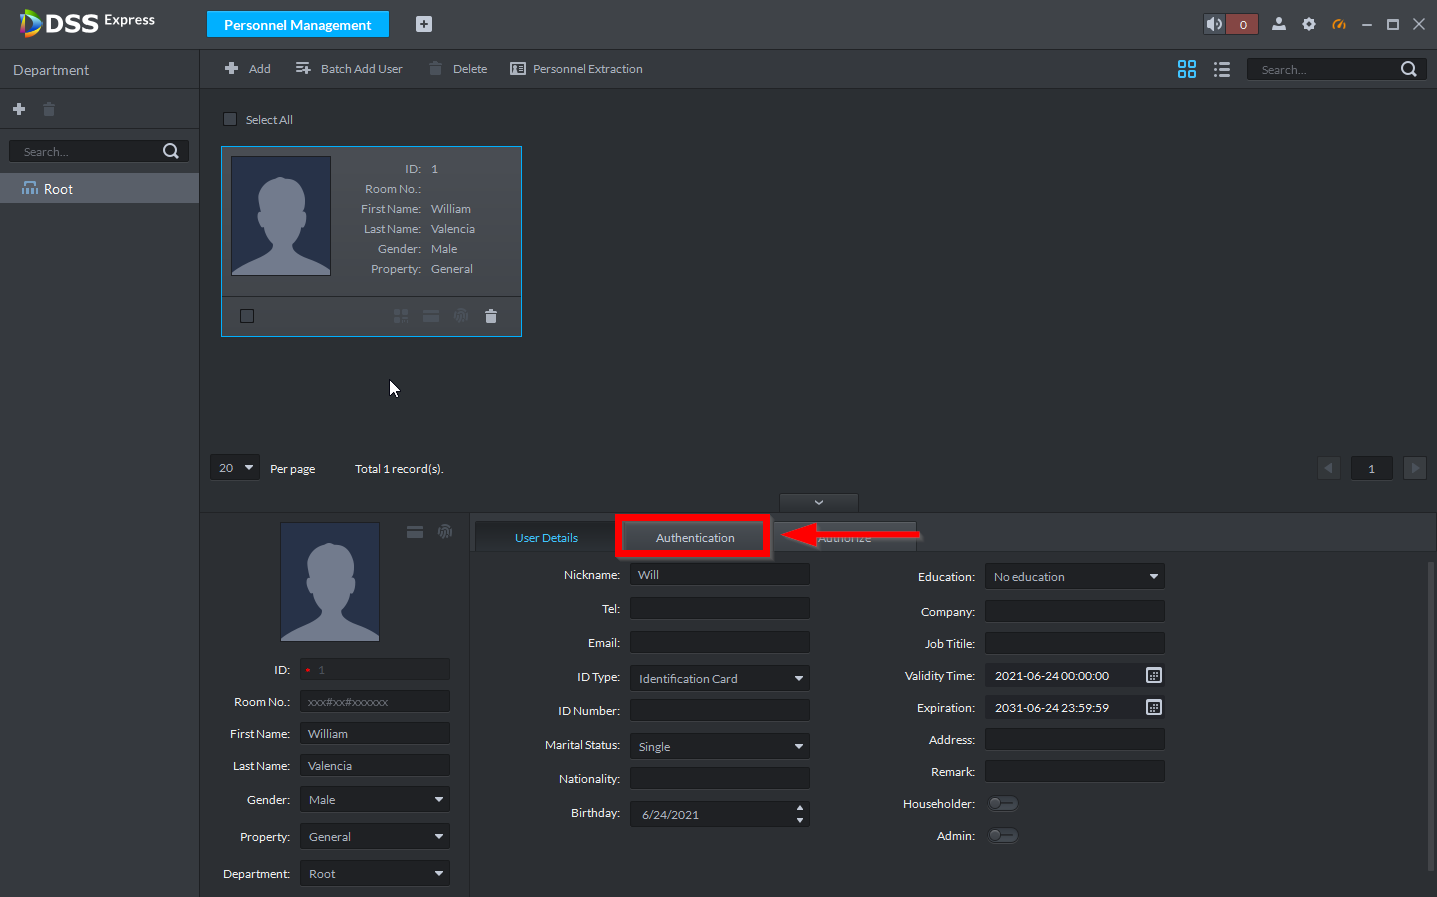Open the Education dropdown
This screenshot has width=1437, height=897.
point(1074,577)
